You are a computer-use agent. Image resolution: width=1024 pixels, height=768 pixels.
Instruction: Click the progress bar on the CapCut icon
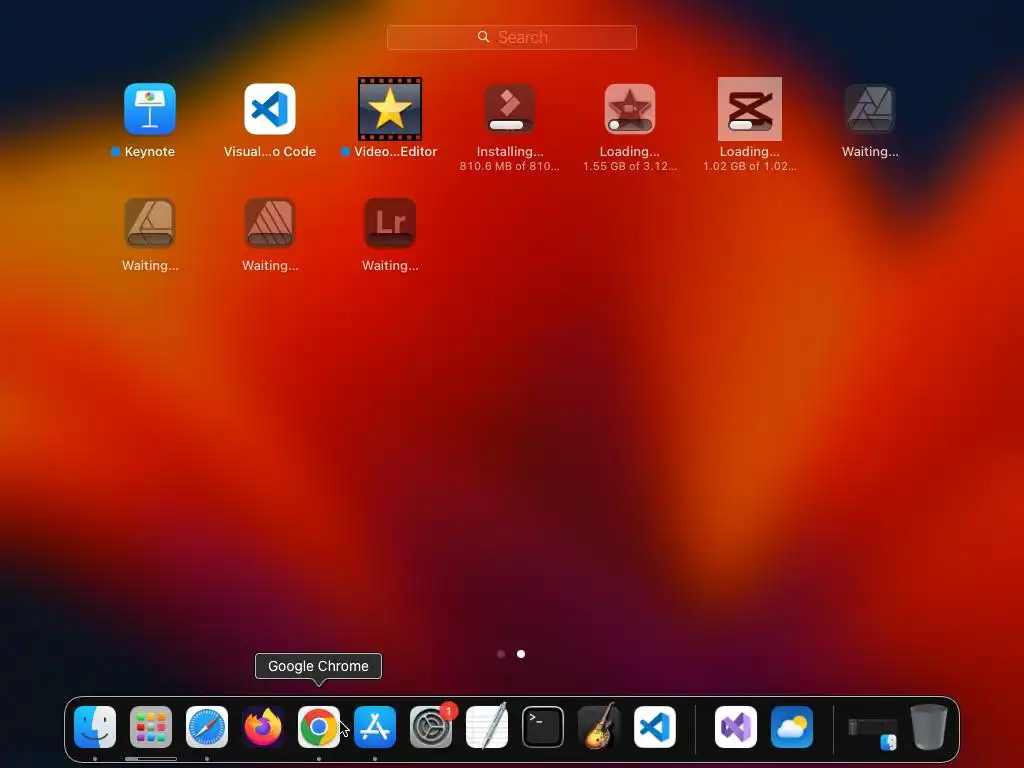[x=750, y=125]
